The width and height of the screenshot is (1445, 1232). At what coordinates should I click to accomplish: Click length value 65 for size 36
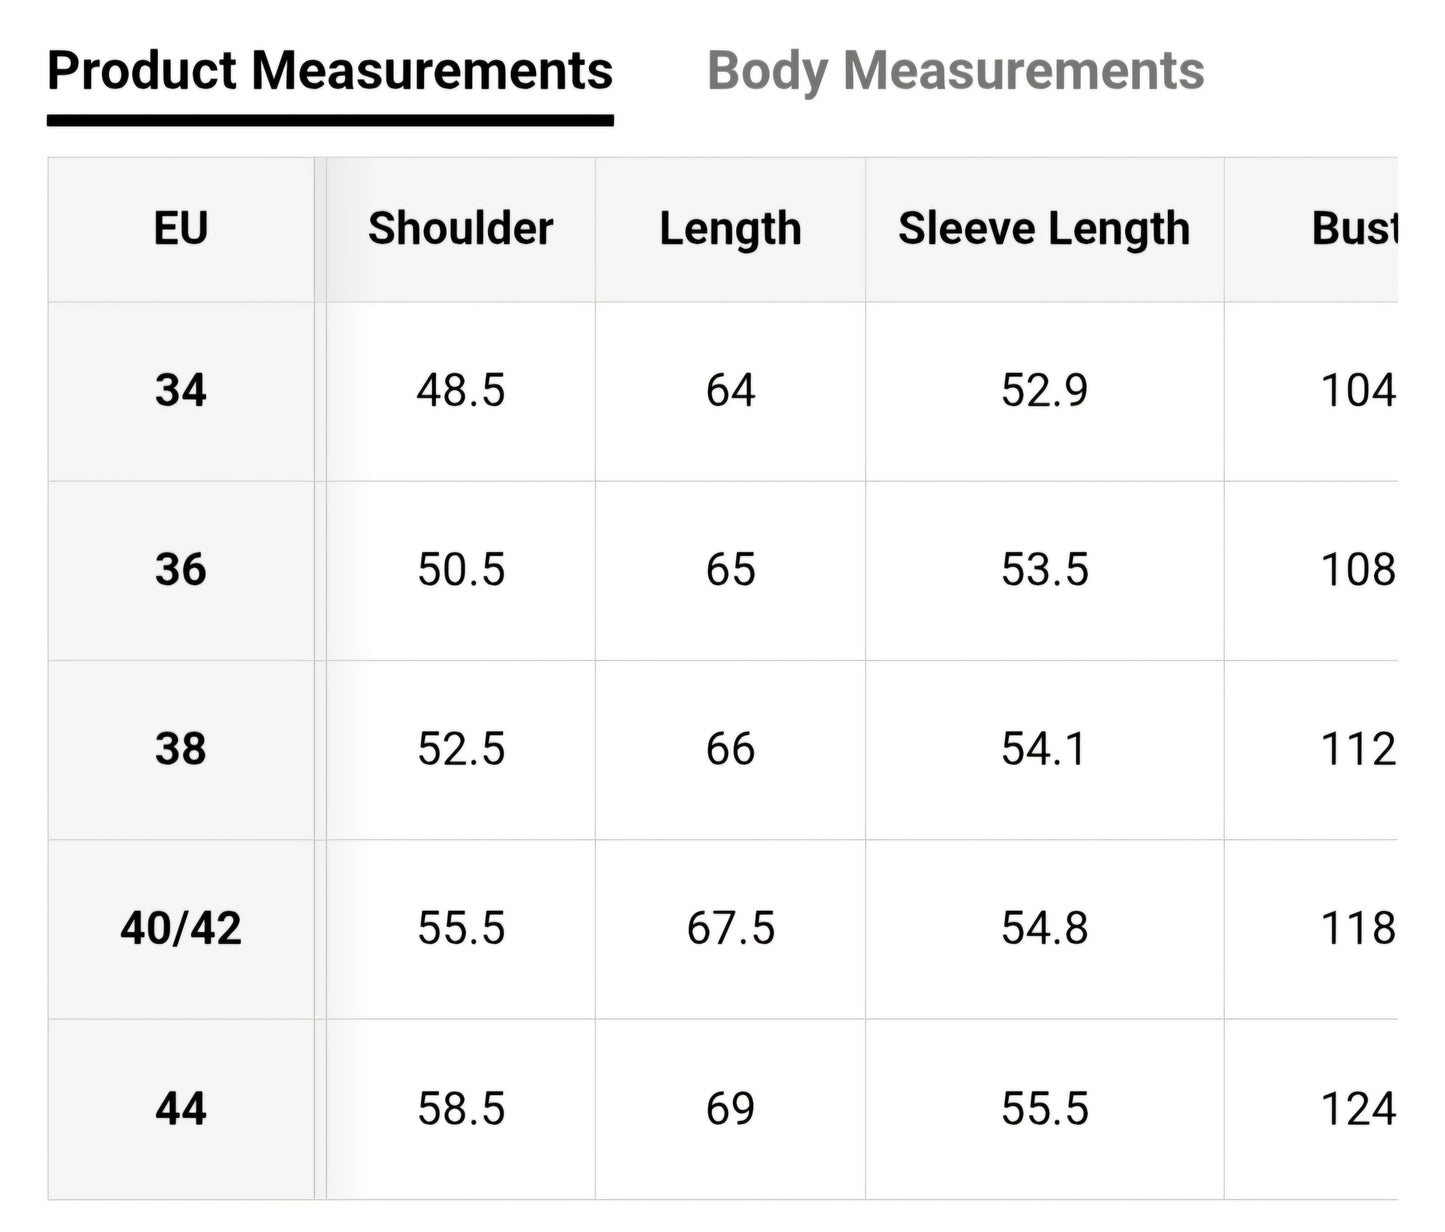tap(730, 570)
